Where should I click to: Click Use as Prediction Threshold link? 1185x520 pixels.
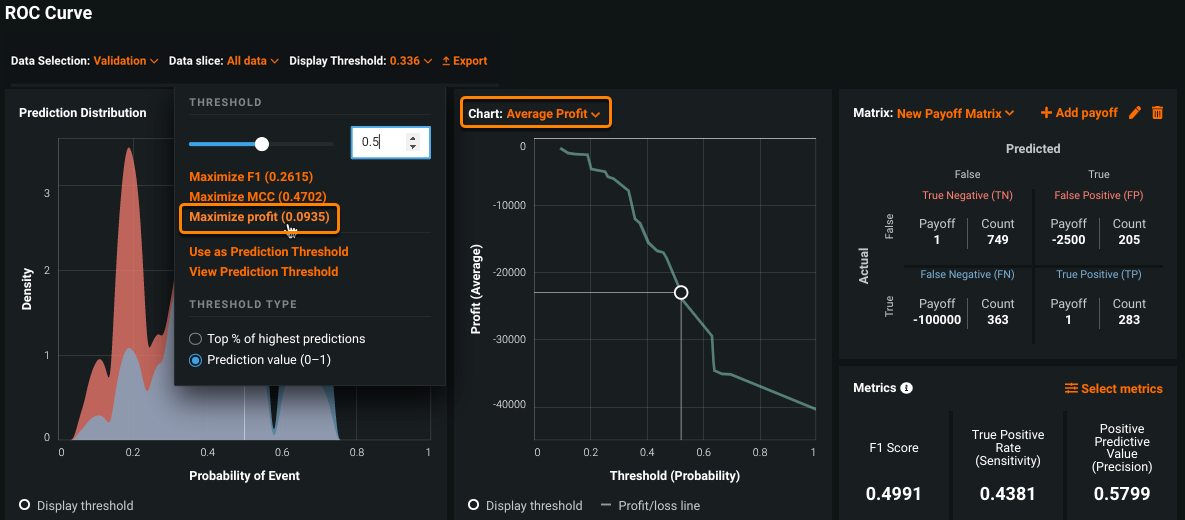268,252
